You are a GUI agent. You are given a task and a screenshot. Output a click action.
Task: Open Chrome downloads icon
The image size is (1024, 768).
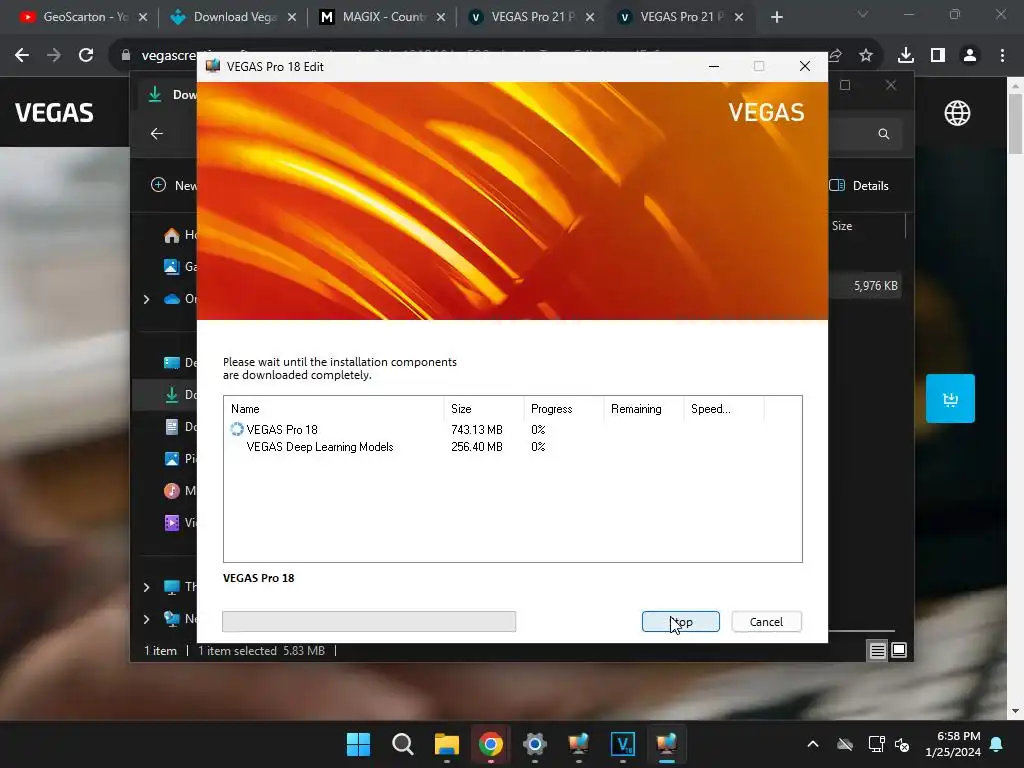[x=906, y=56]
